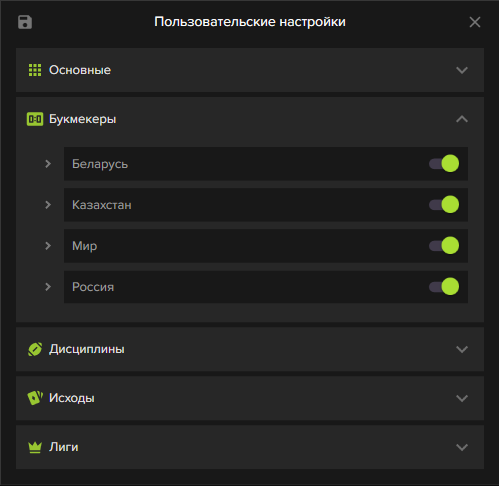
Task: Collapse the Букмекеры section chevron
Action: (462, 119)
